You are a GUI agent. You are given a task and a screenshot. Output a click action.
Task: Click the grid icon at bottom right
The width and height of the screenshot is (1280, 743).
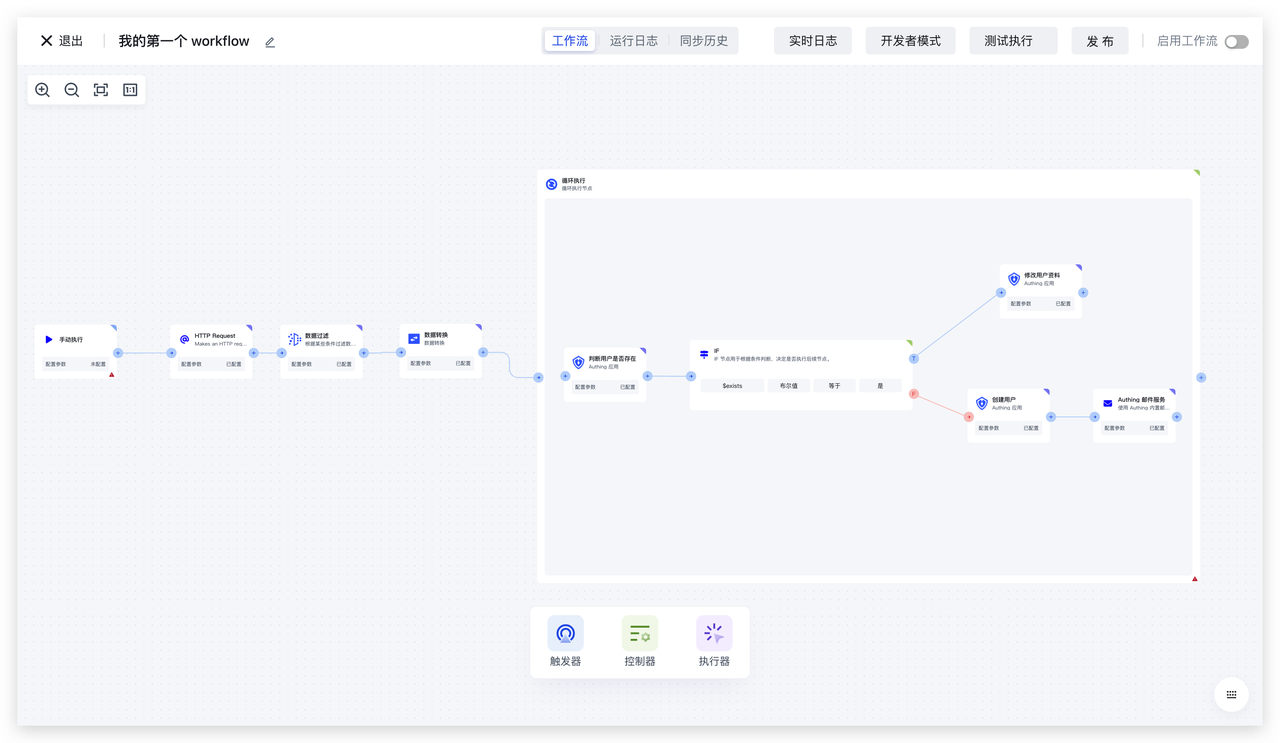[1231, 694]
